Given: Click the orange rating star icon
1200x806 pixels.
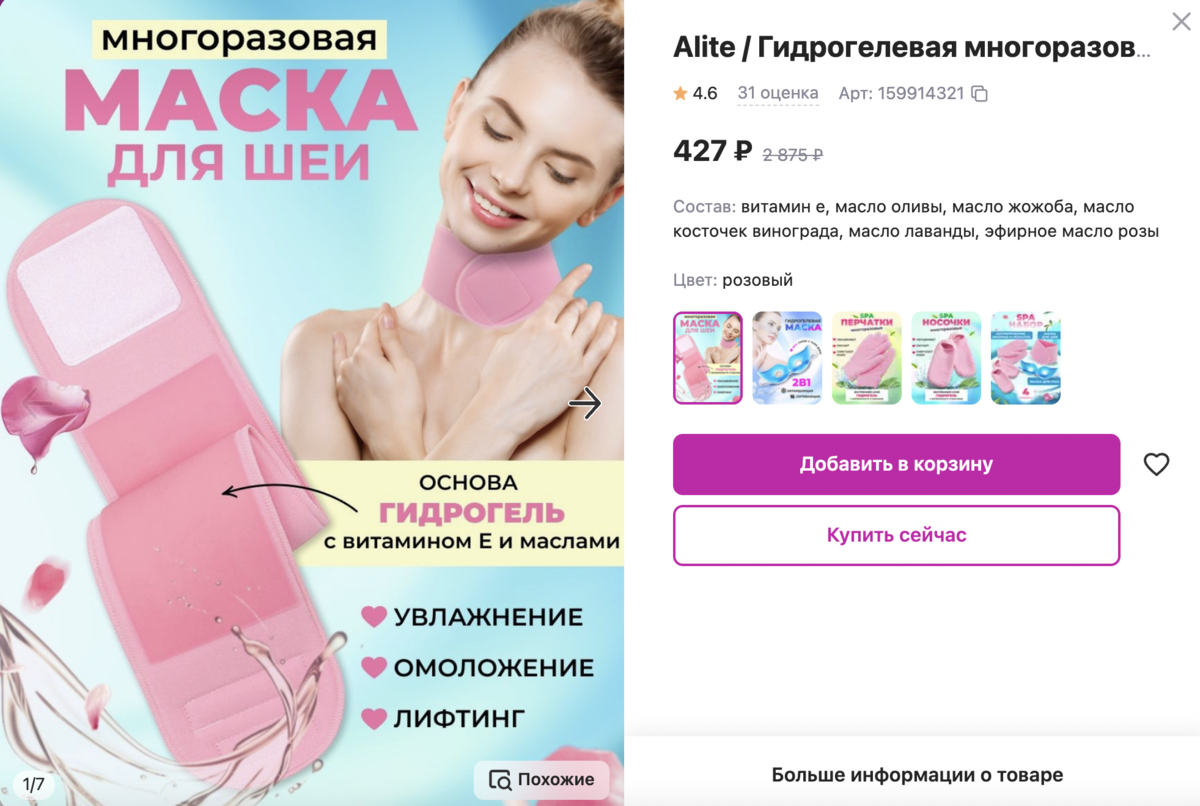Looking at the screenshot, I should (680, 93).
